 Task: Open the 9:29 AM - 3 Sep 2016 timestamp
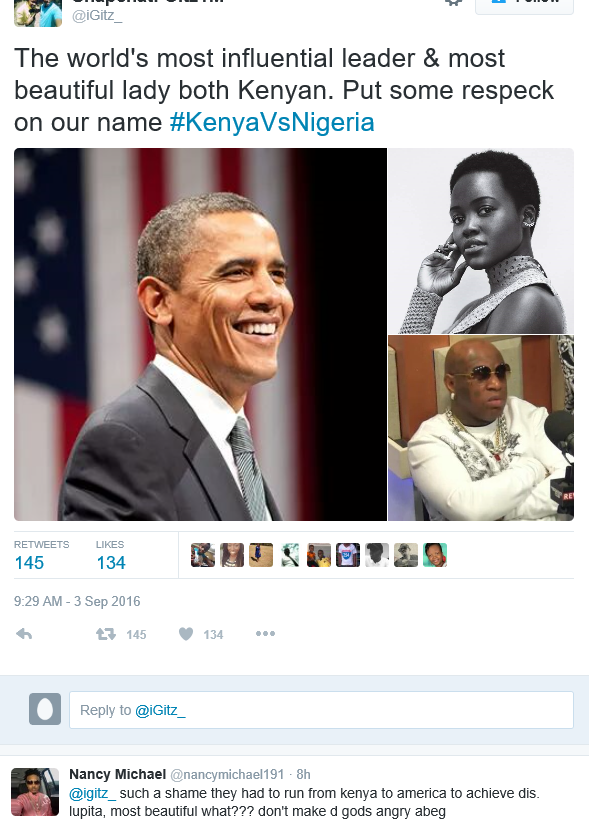tap(77, 601)
